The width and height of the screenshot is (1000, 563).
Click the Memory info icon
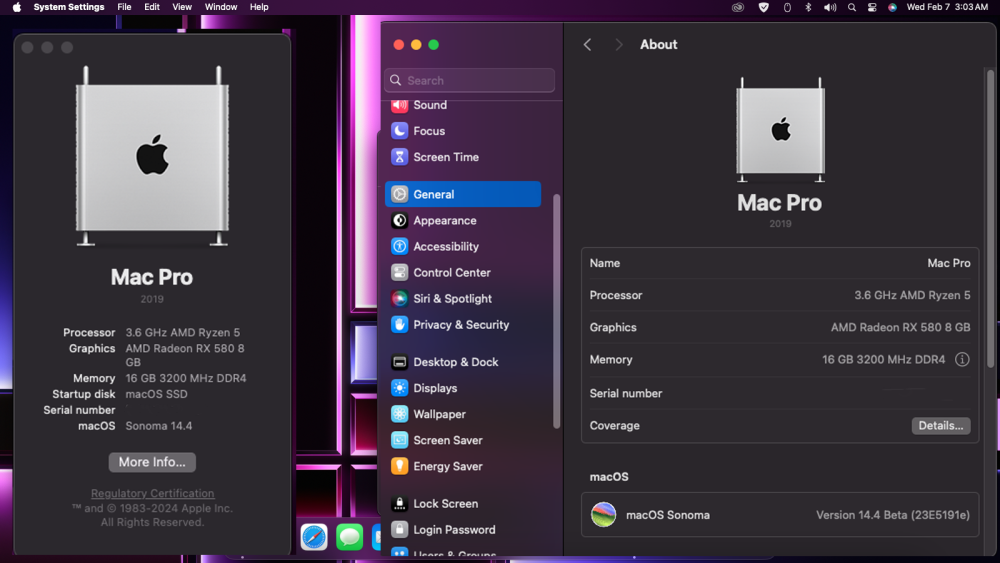tap(962, 360)
